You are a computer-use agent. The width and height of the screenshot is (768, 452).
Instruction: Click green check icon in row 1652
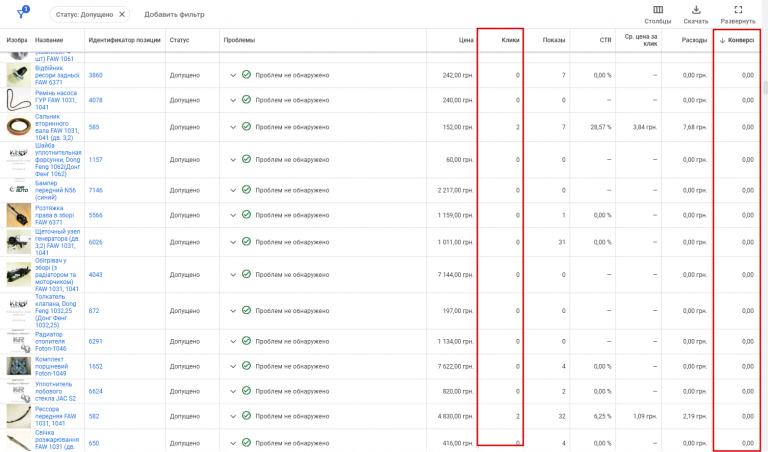click(x=246, y=366)
